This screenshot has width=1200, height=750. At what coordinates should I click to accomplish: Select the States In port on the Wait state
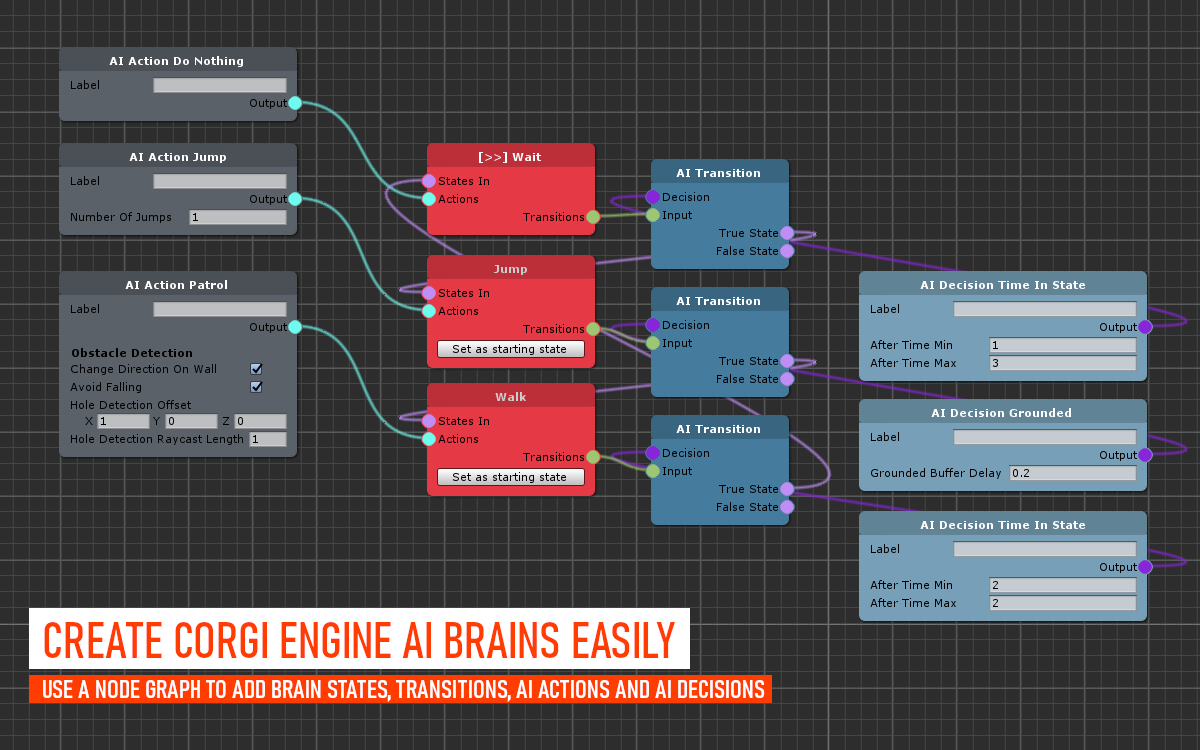(x=429, y=181)
